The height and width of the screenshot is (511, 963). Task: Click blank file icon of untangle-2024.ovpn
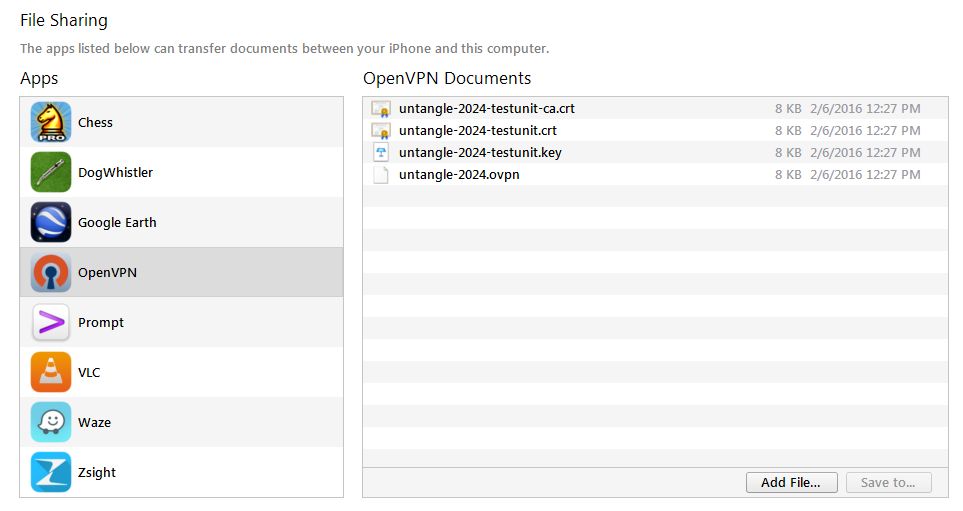381,174
